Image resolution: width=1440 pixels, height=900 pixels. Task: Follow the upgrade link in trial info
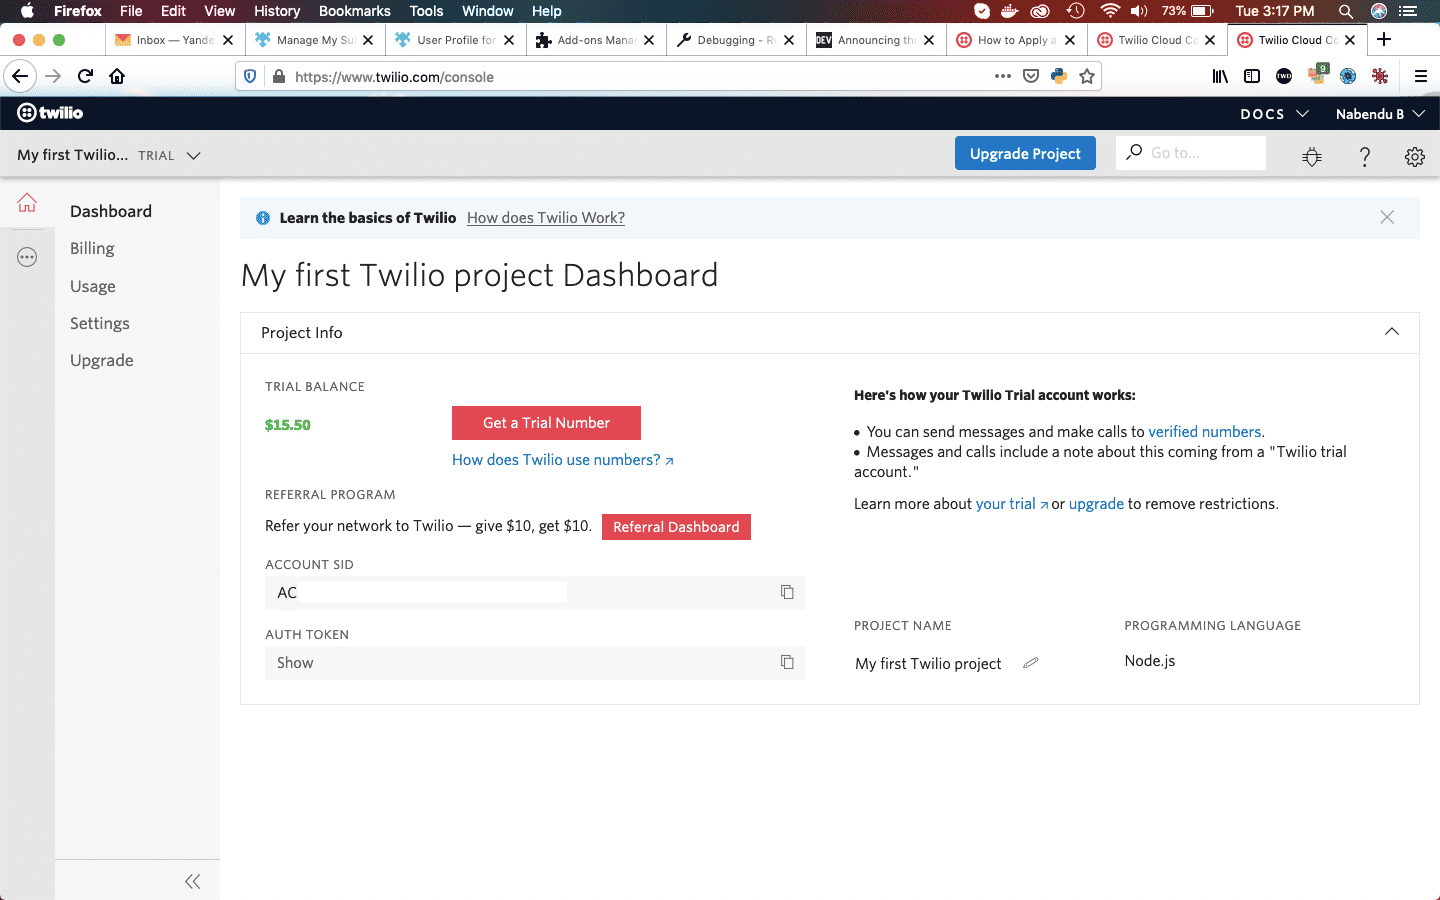point(1096,504)
